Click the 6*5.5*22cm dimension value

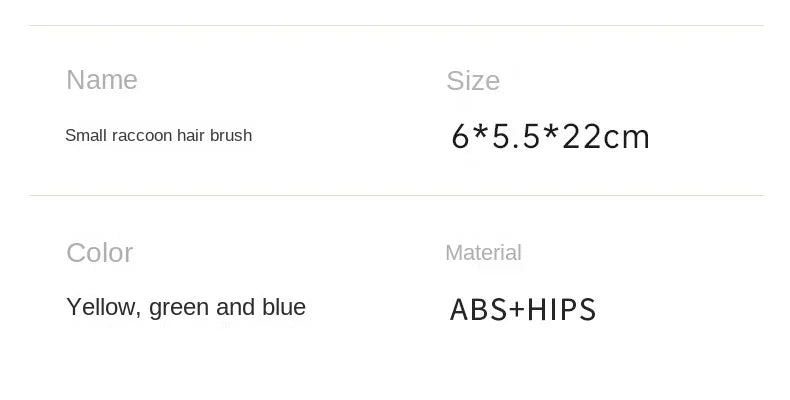click(x=550, y=136)
